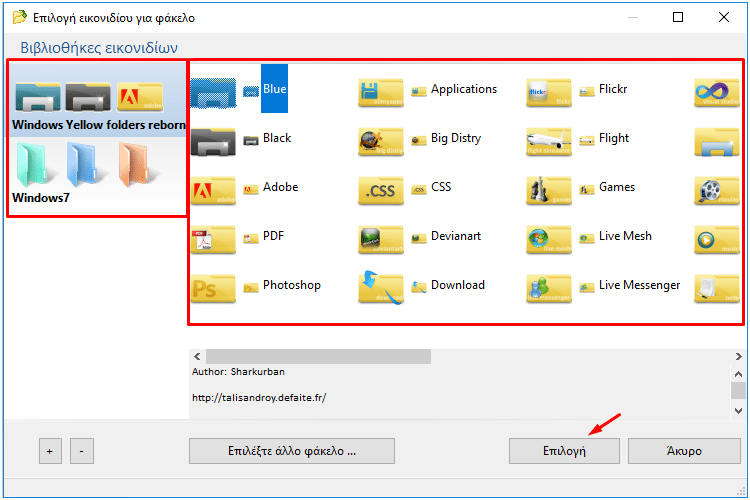Click the small Black folder mini icon

[x=251, y=141]
